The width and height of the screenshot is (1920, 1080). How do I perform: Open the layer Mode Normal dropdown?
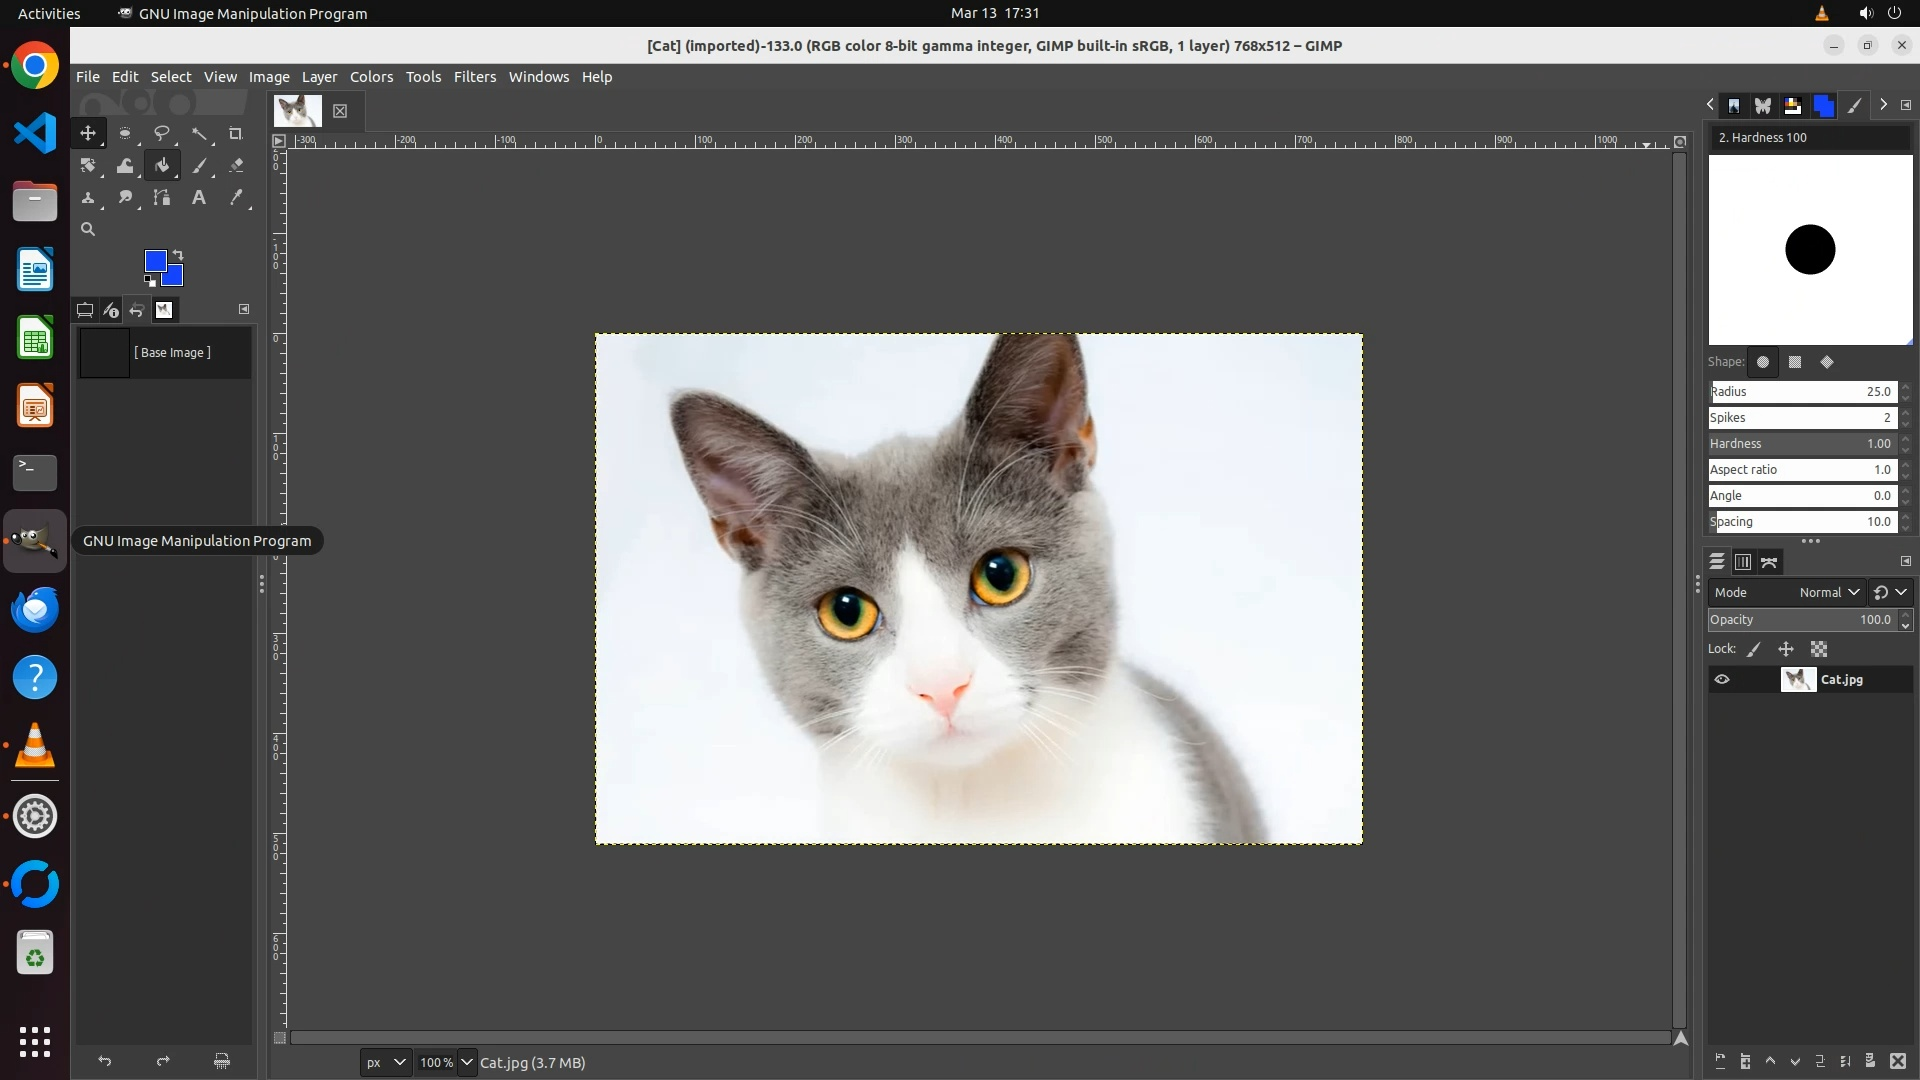(x=1829, y=593)
